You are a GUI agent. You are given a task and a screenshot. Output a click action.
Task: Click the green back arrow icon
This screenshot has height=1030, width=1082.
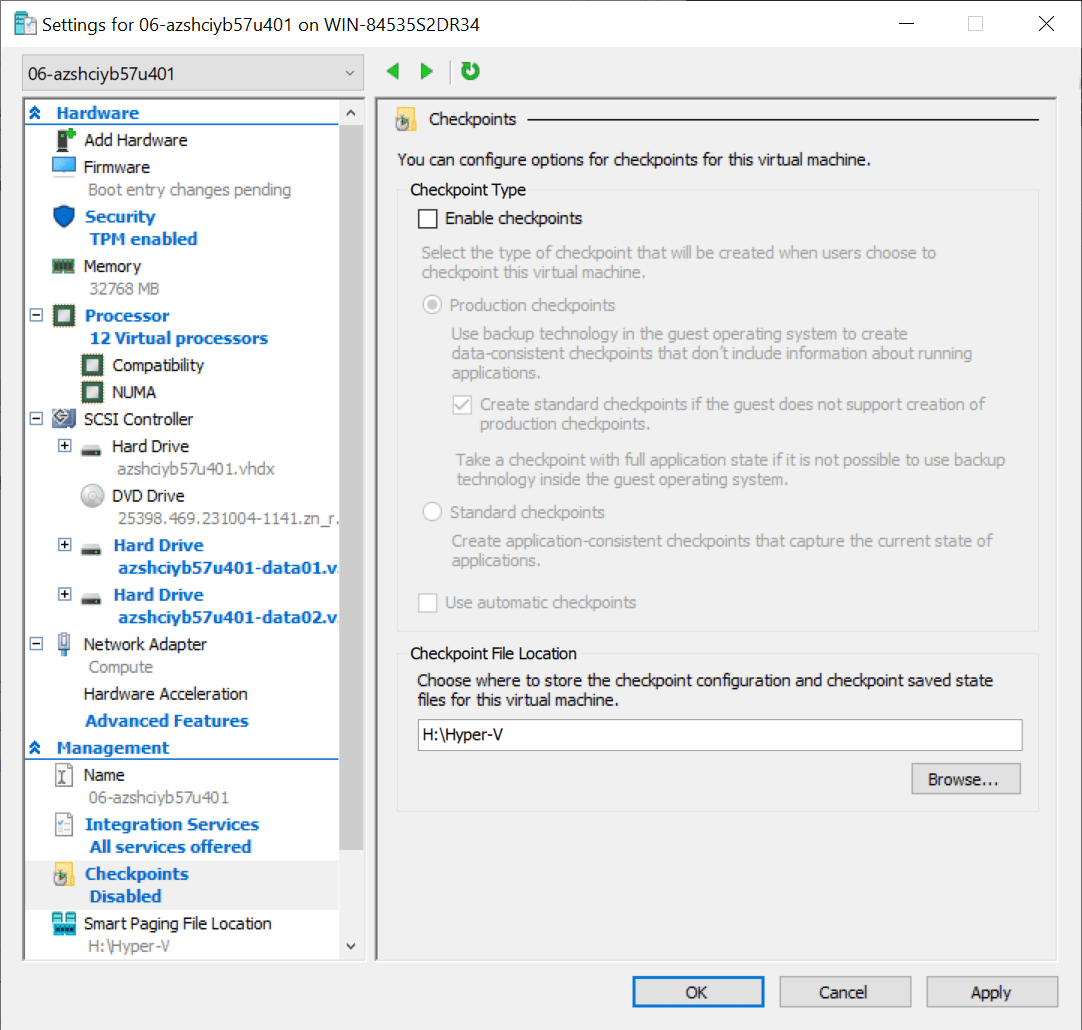click(393, 71)
